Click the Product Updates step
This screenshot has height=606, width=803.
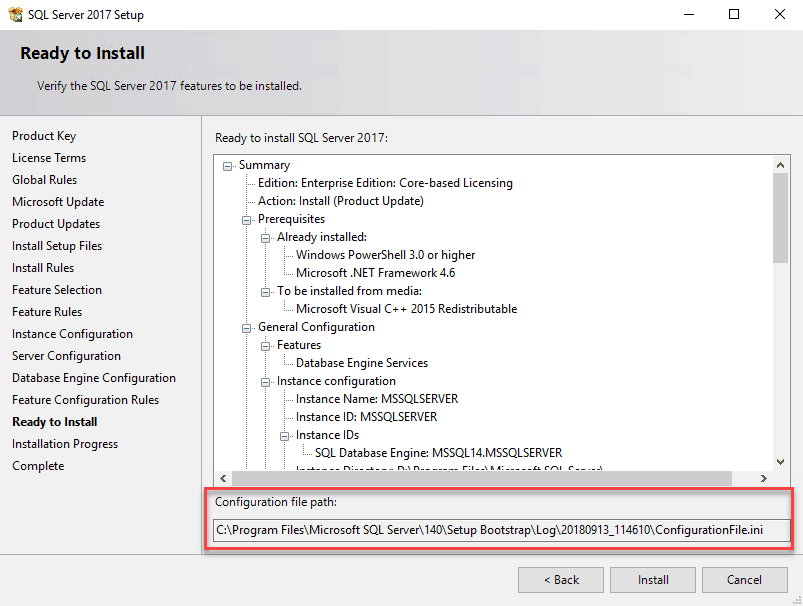click(x=56, y=224)
